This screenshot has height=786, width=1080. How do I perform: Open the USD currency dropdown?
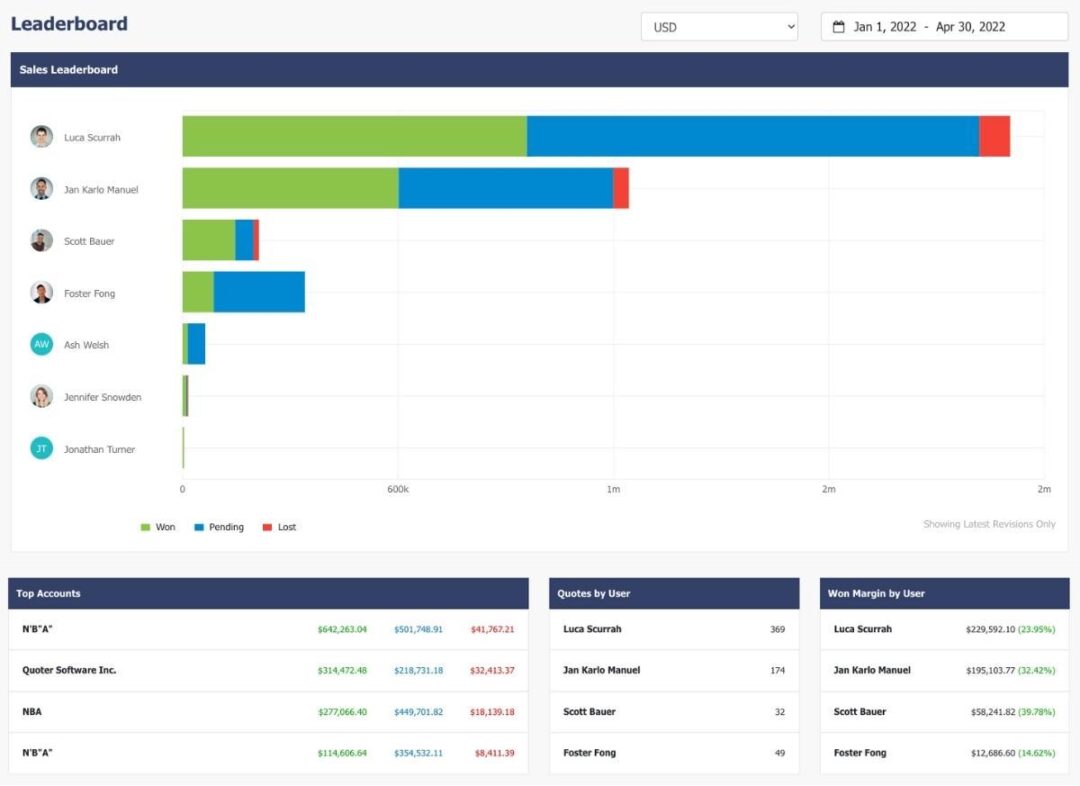(x=719, y=27)
